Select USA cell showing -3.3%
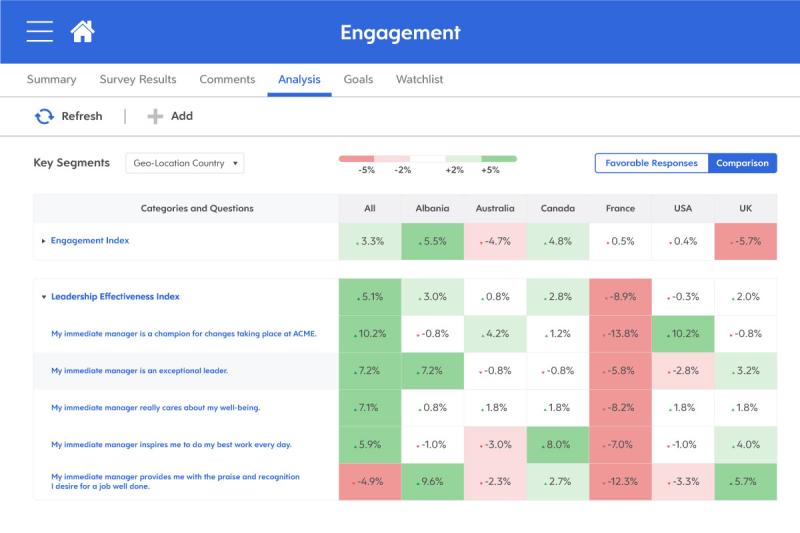Image resolution: width=800 pixels, height=533 pixels. 683,481
